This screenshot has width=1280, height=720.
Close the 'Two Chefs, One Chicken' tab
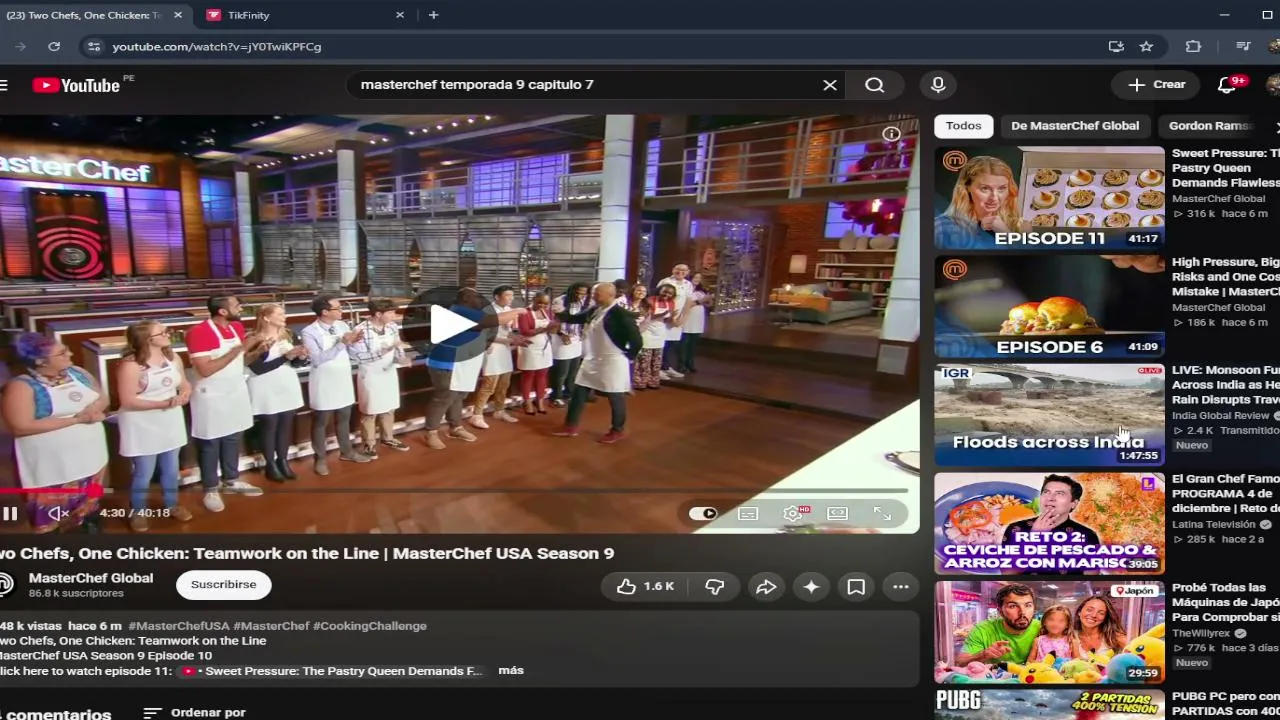[x=178, y=15]
